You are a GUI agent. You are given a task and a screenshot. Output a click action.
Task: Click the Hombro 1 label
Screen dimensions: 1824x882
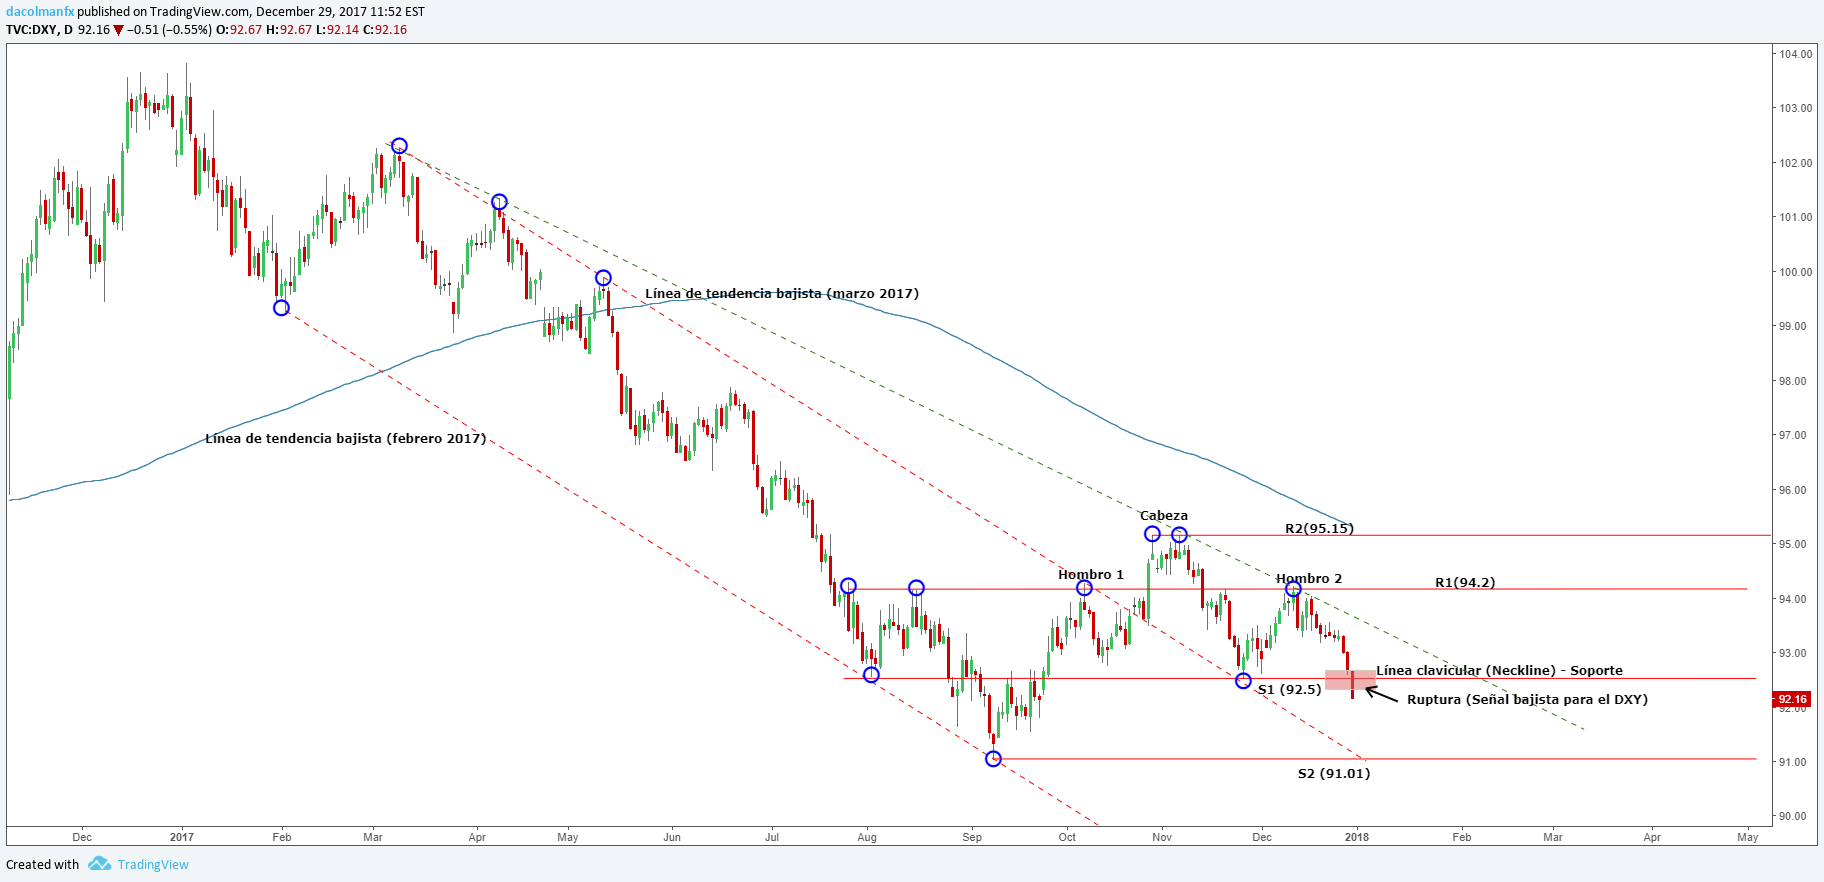1091,575
